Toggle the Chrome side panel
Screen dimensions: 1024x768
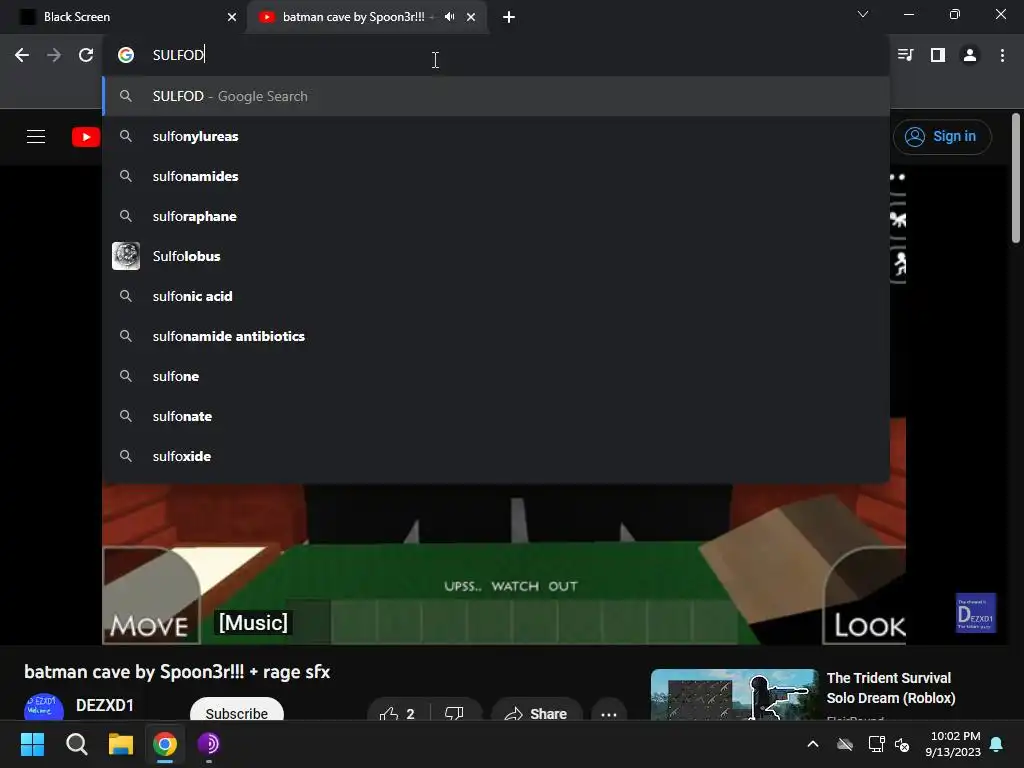(938, 55)
